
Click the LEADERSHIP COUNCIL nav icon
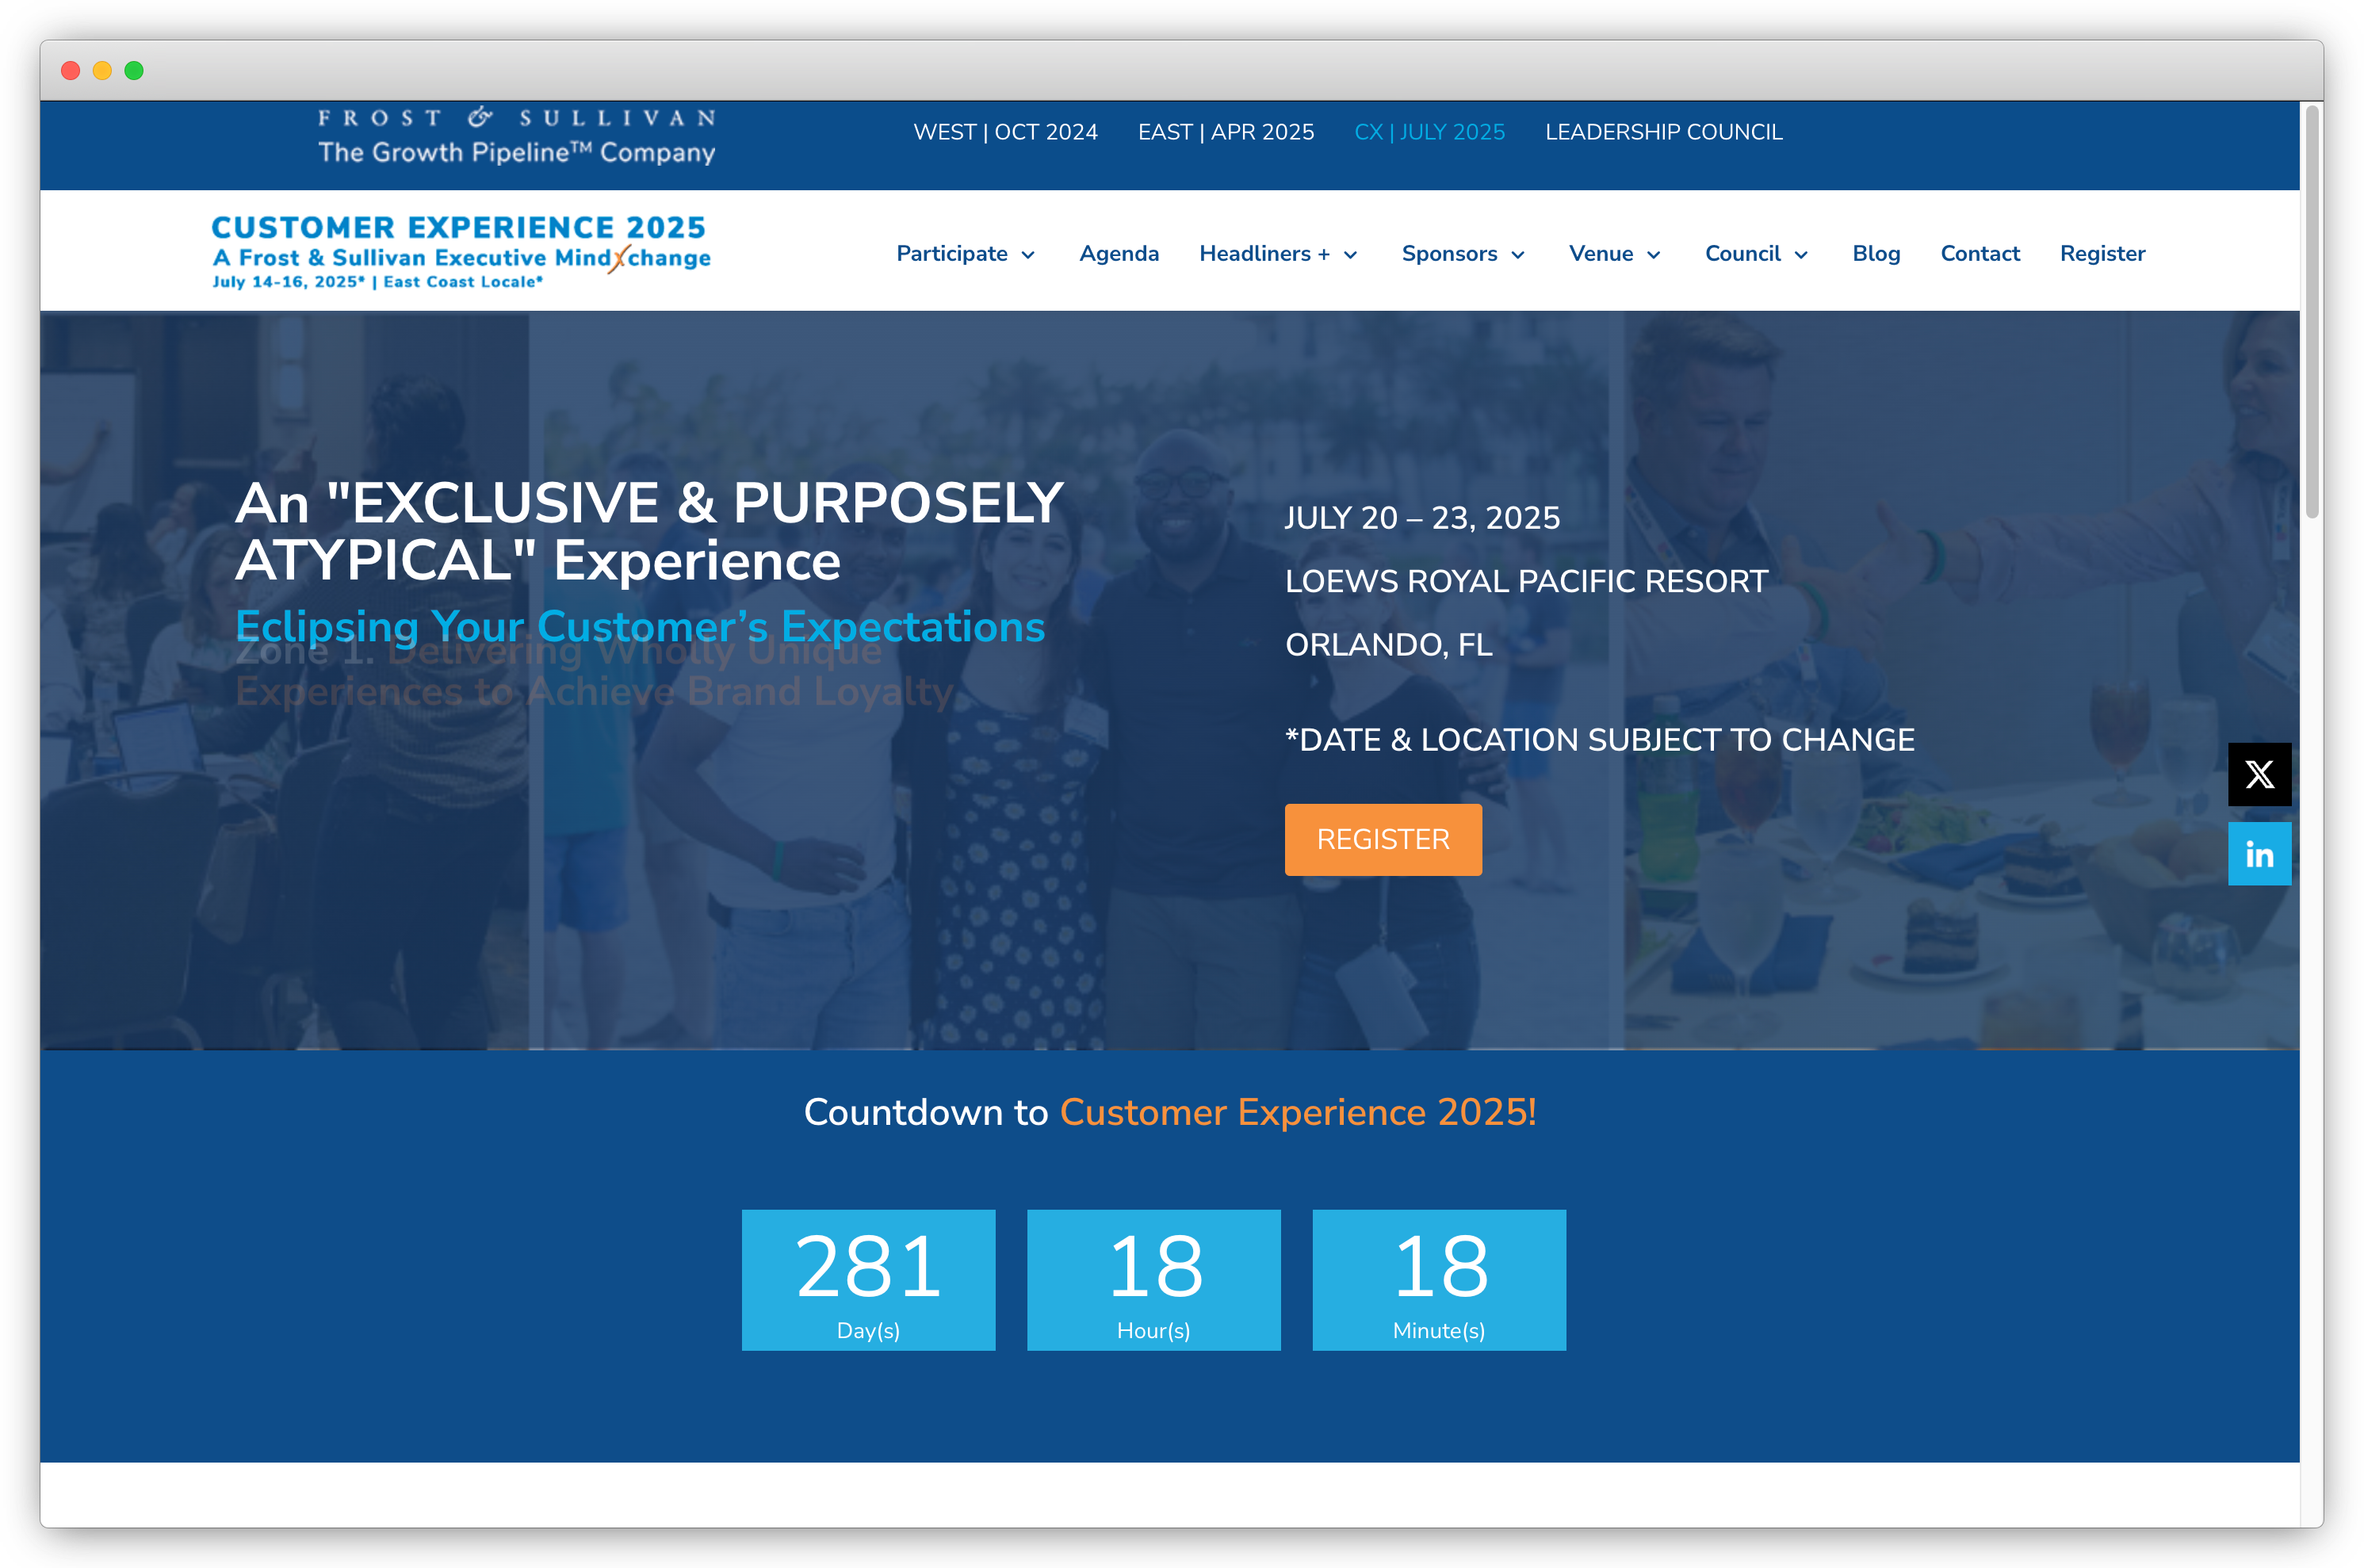(x=1662, y=132)
